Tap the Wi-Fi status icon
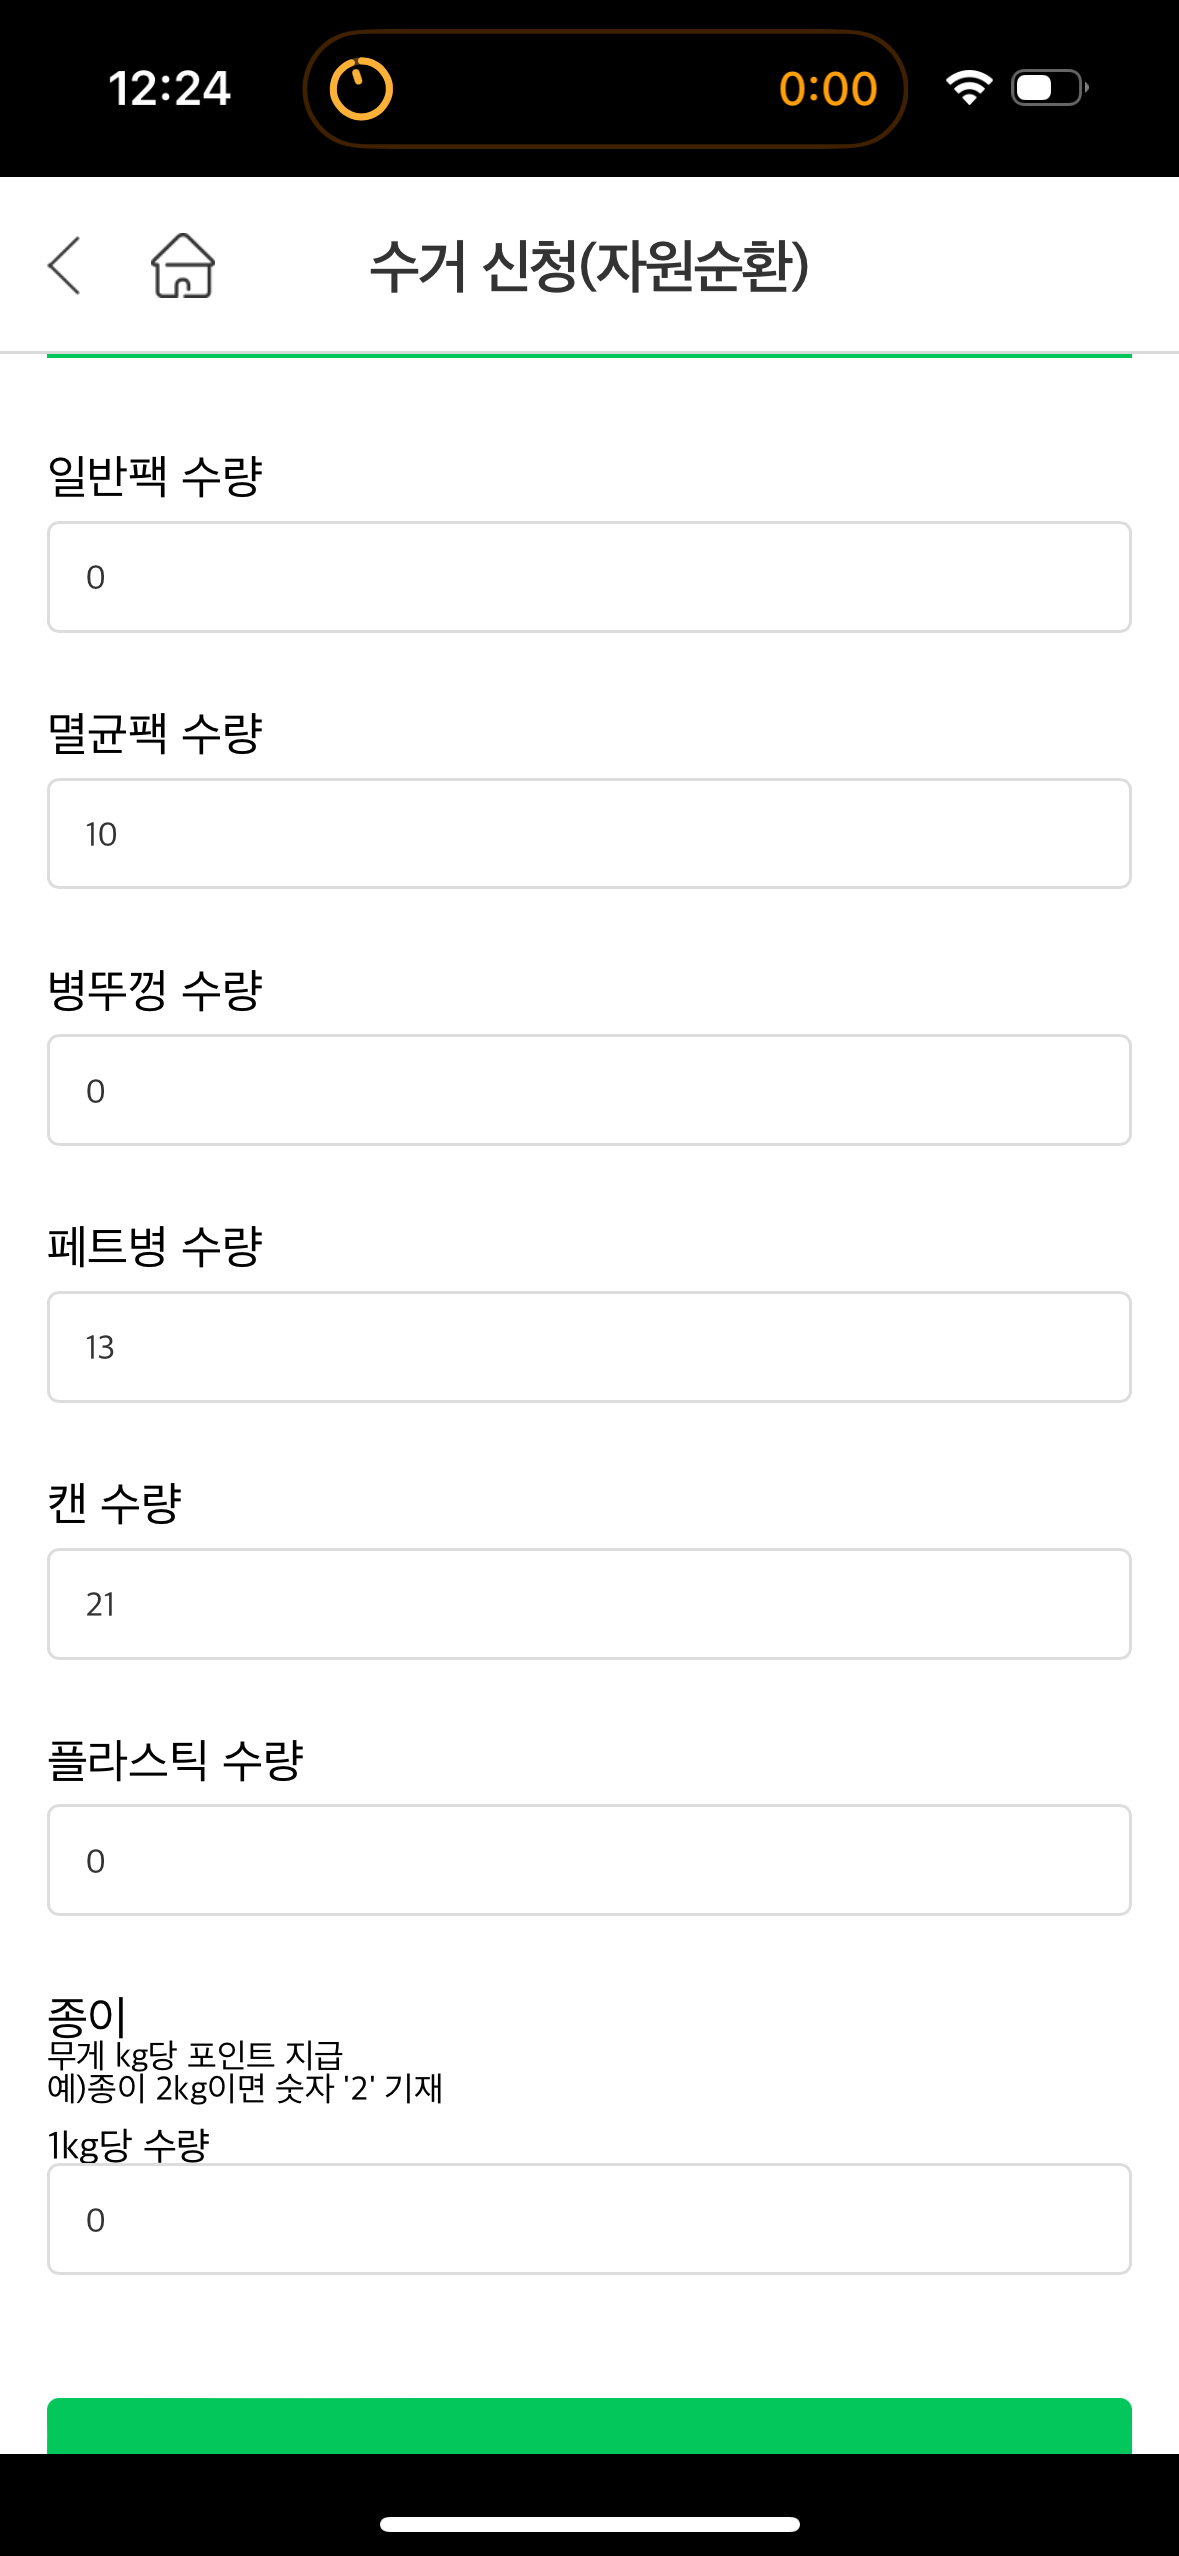1179x2556 pixels. tap(968, 88)
